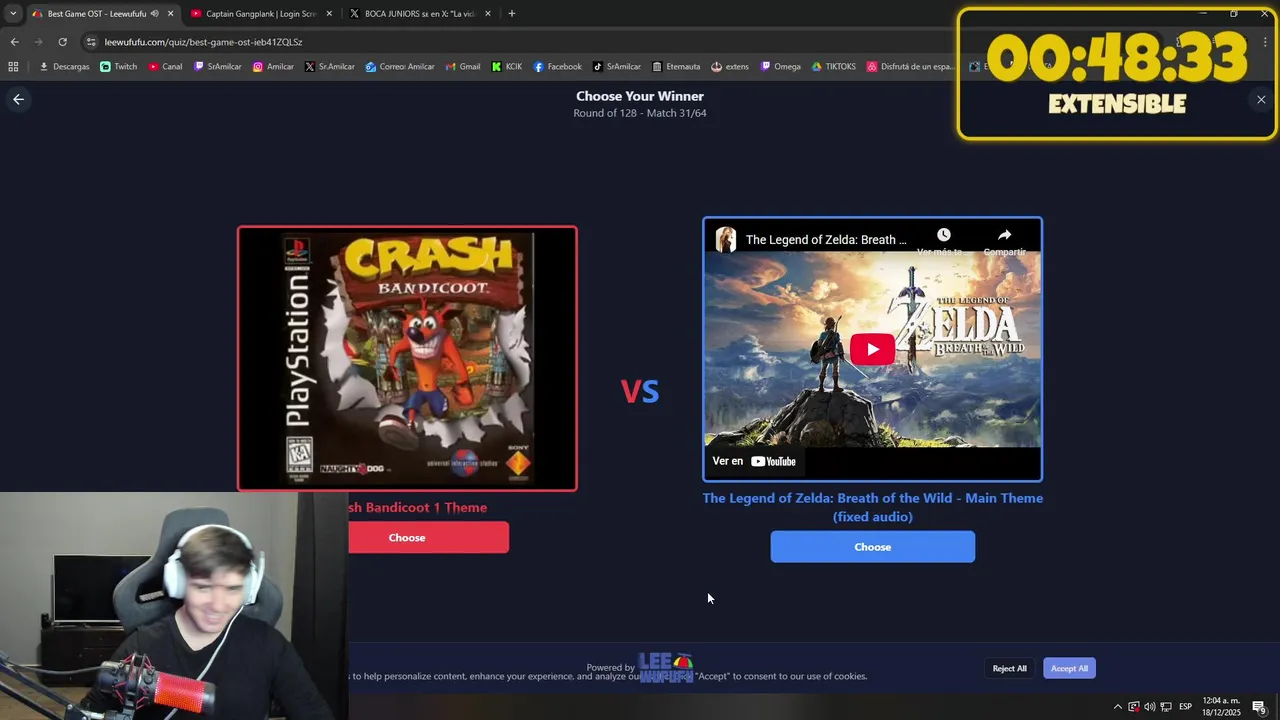Open Correo: Amilcar bookmark
This screenshot has height=720, width=1280.
tap(400, 67)
